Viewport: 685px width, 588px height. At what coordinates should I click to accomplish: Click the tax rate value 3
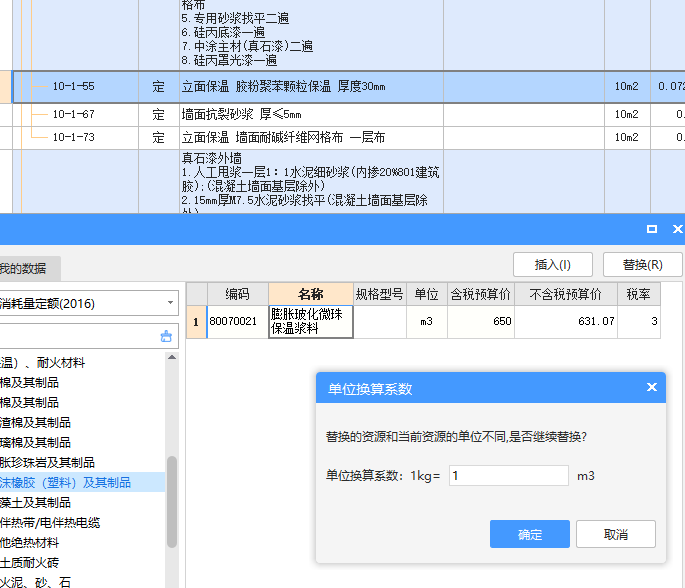point(639,322)
